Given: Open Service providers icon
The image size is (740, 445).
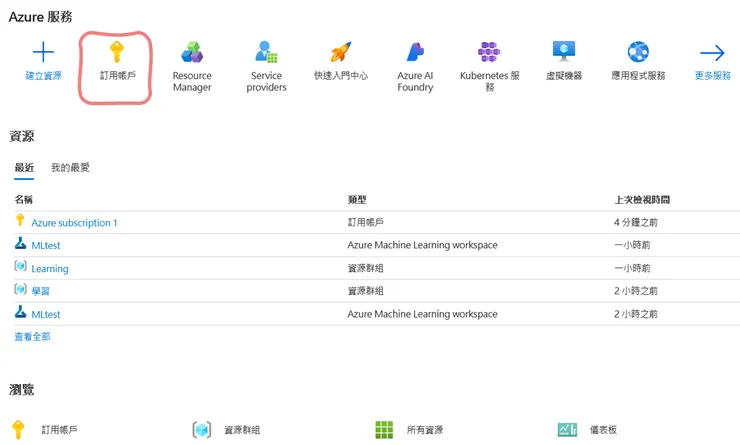Looking at the screenshot, I should (x=266, y=52).
